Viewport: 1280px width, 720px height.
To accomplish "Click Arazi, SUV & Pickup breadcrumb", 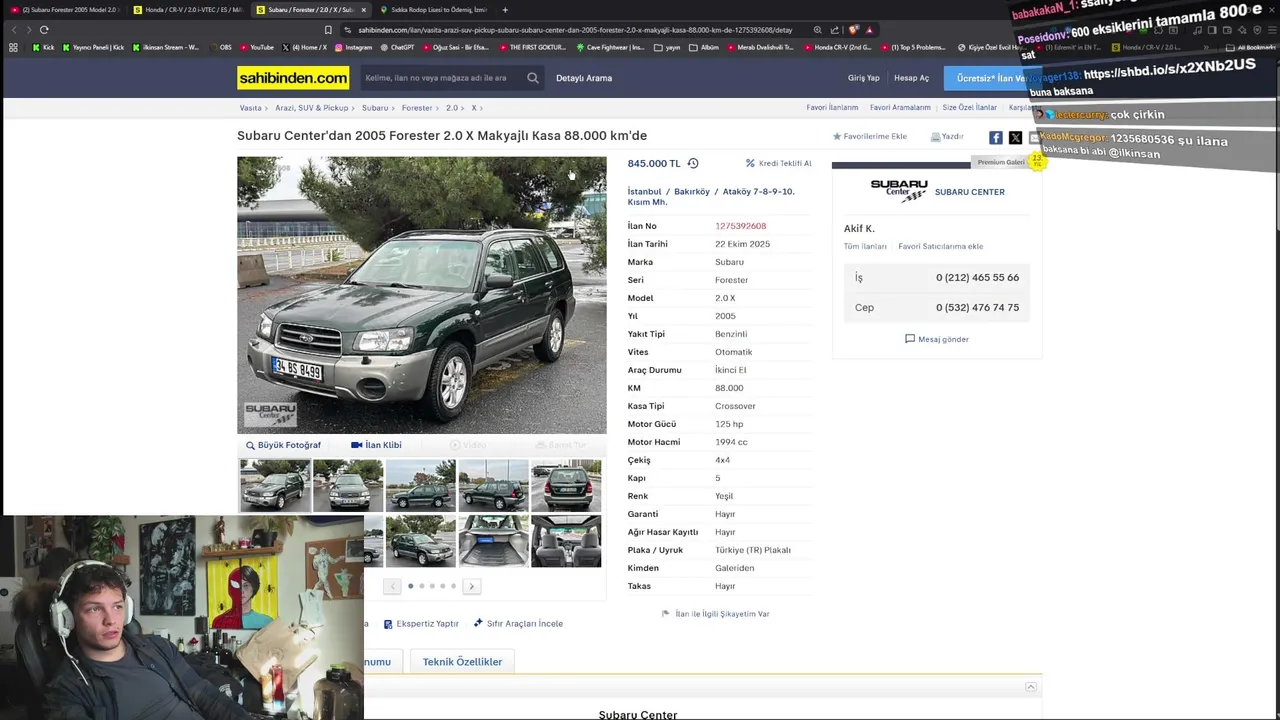I will [x=312, y=108].
